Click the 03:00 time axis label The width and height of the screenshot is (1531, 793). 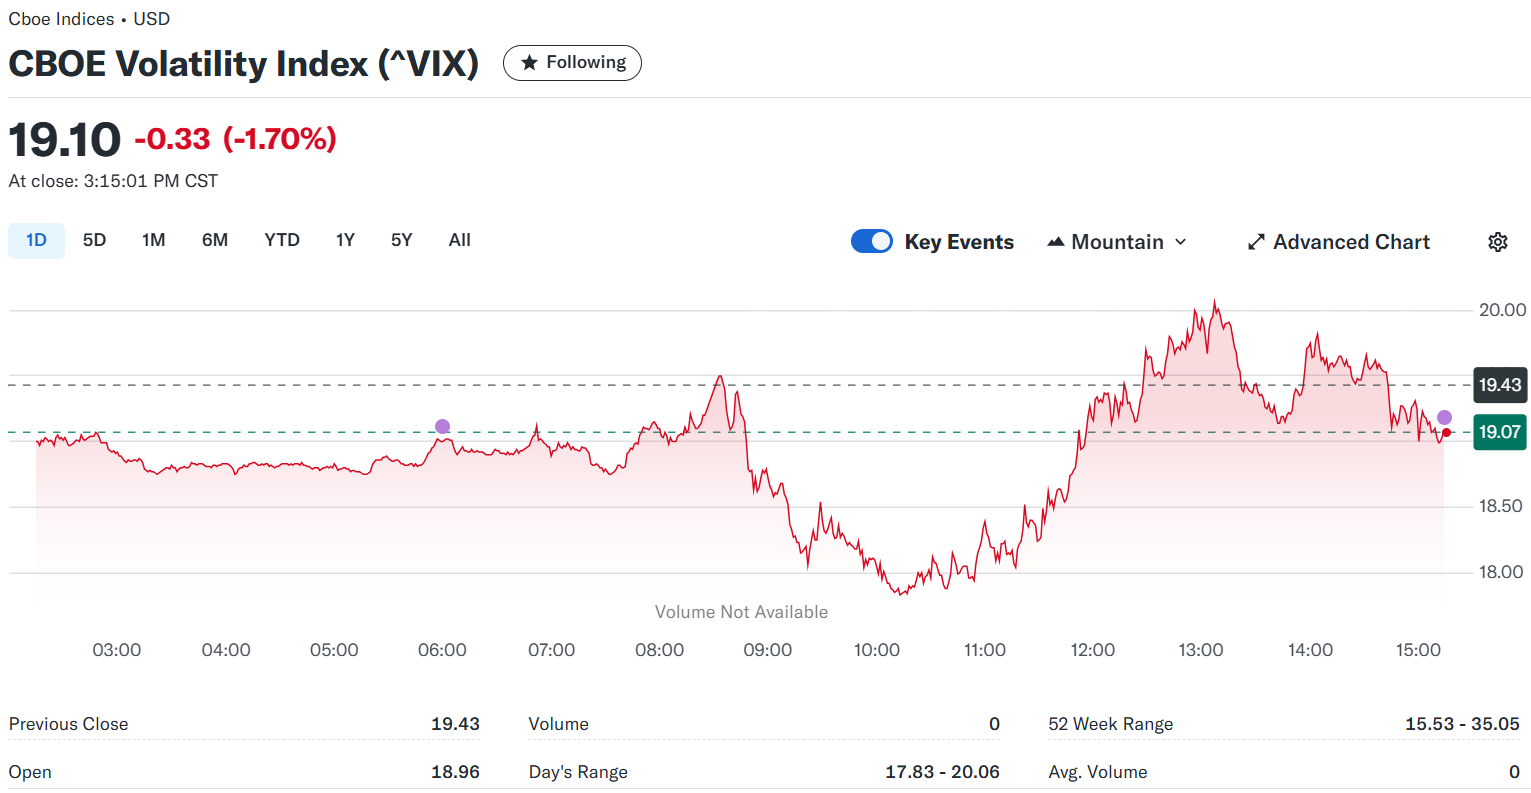pyautogui.click(x=117, y=650)
